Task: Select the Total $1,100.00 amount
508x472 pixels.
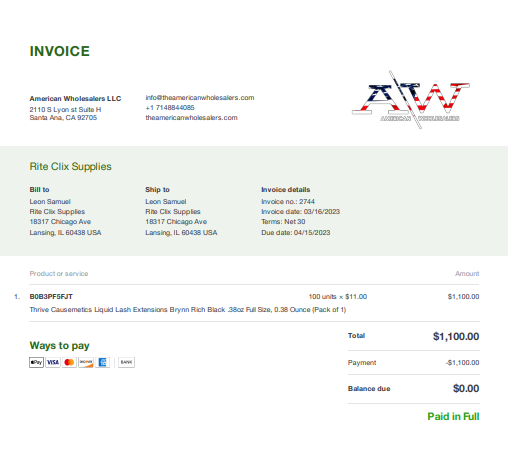Action: click(456, 336)
